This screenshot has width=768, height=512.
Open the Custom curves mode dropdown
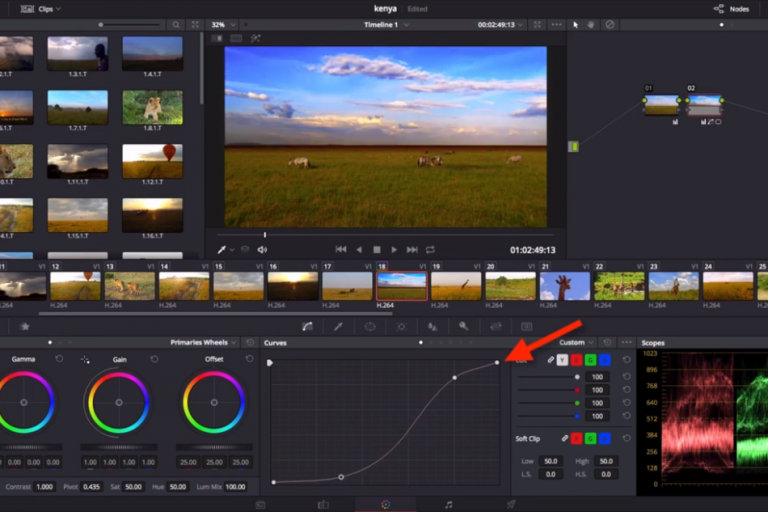pyautogui.click(x=576, y=342)
